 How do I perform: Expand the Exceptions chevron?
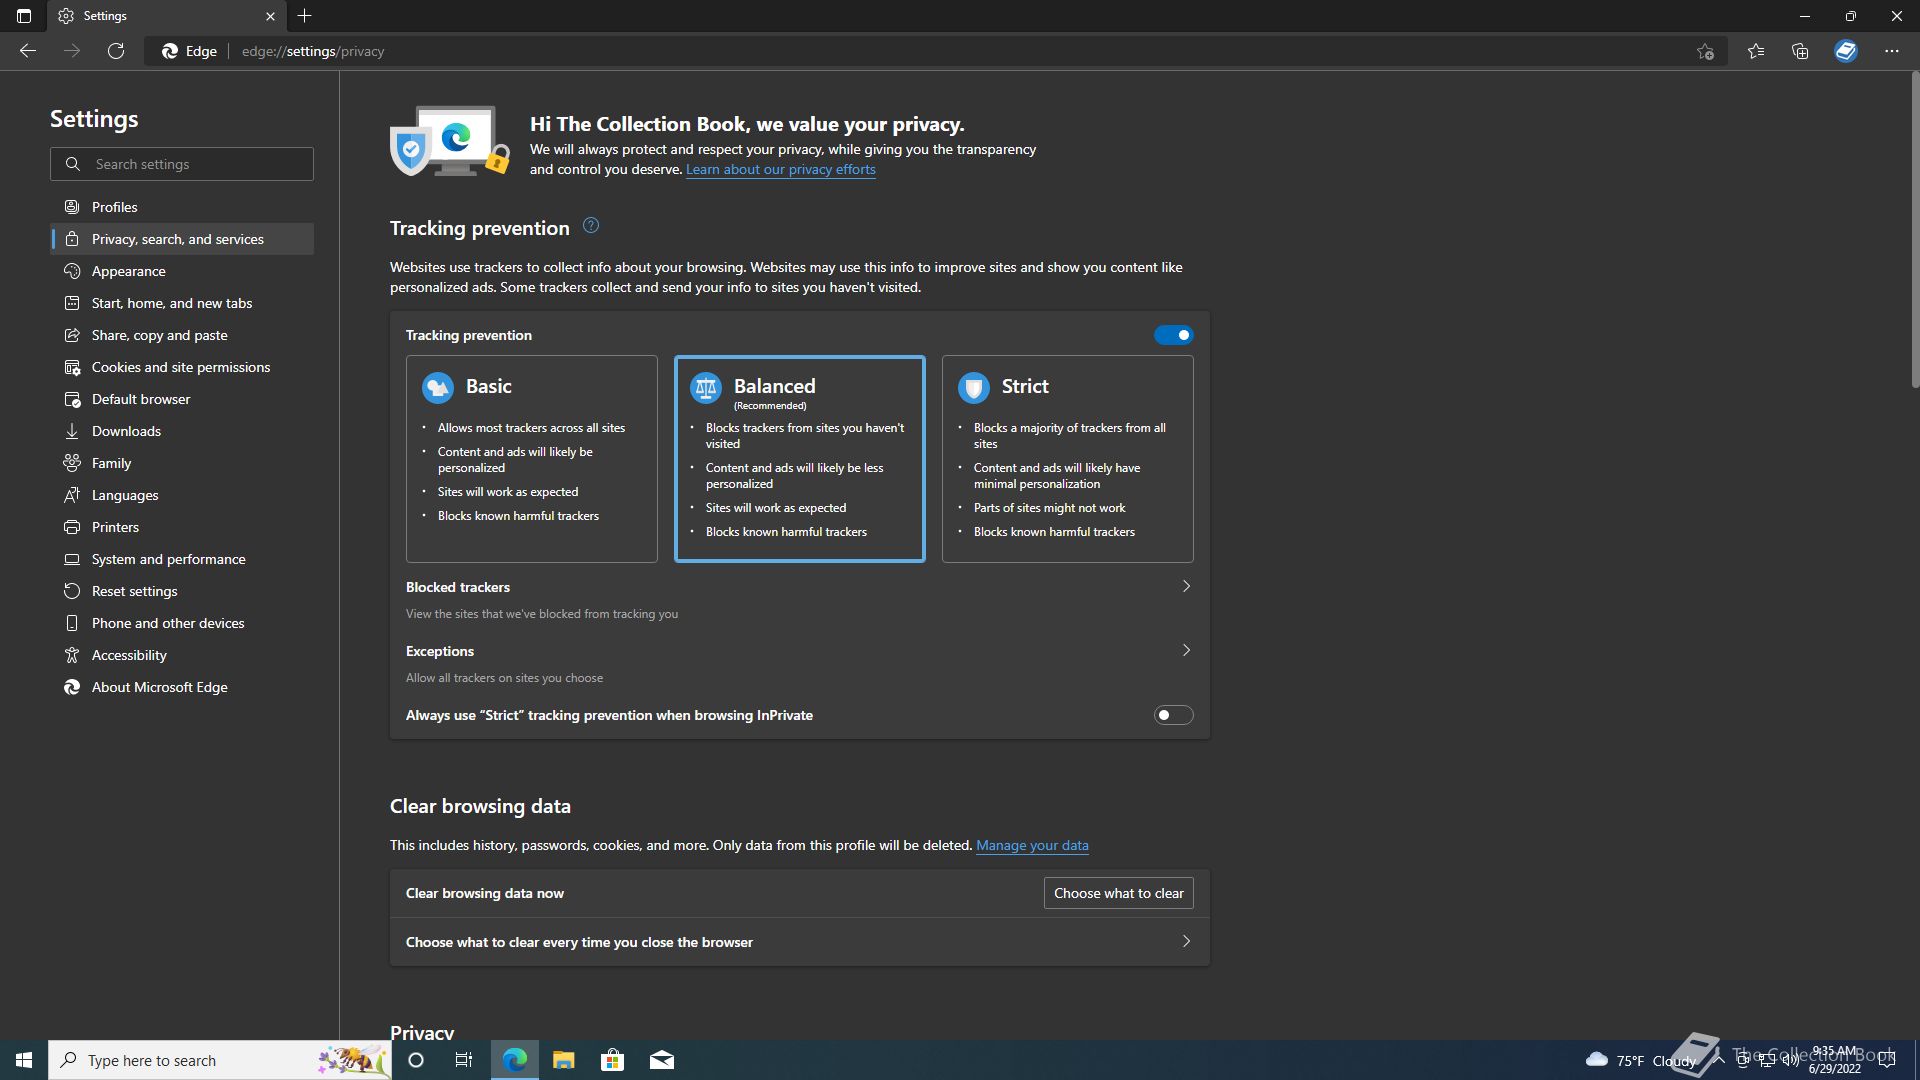(1186, 651)
